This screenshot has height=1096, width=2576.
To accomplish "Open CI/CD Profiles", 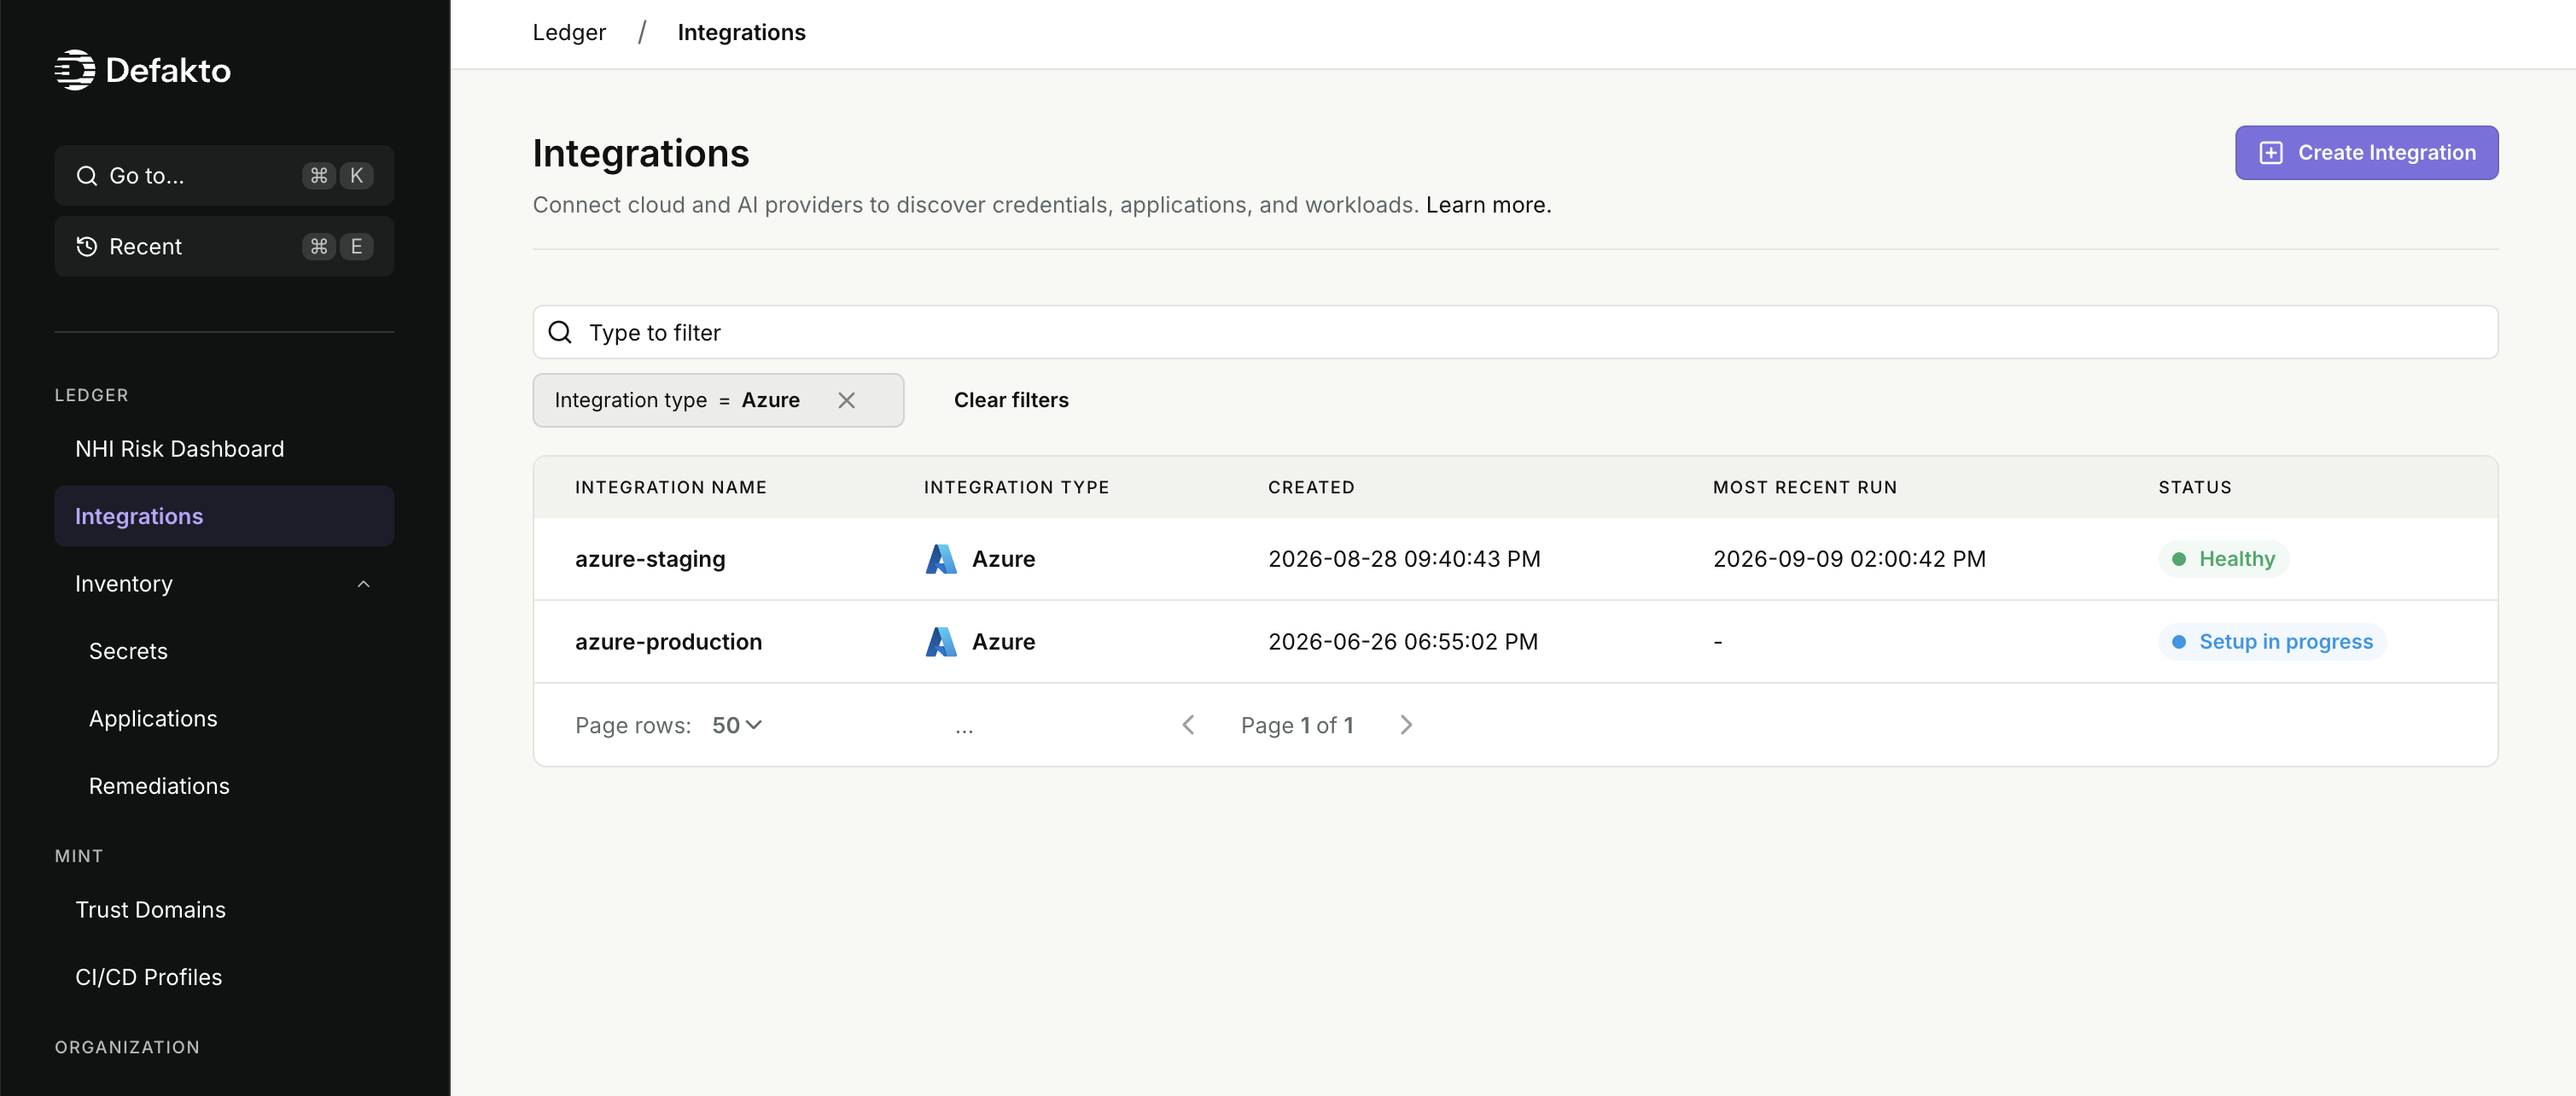I will [148, 977].
